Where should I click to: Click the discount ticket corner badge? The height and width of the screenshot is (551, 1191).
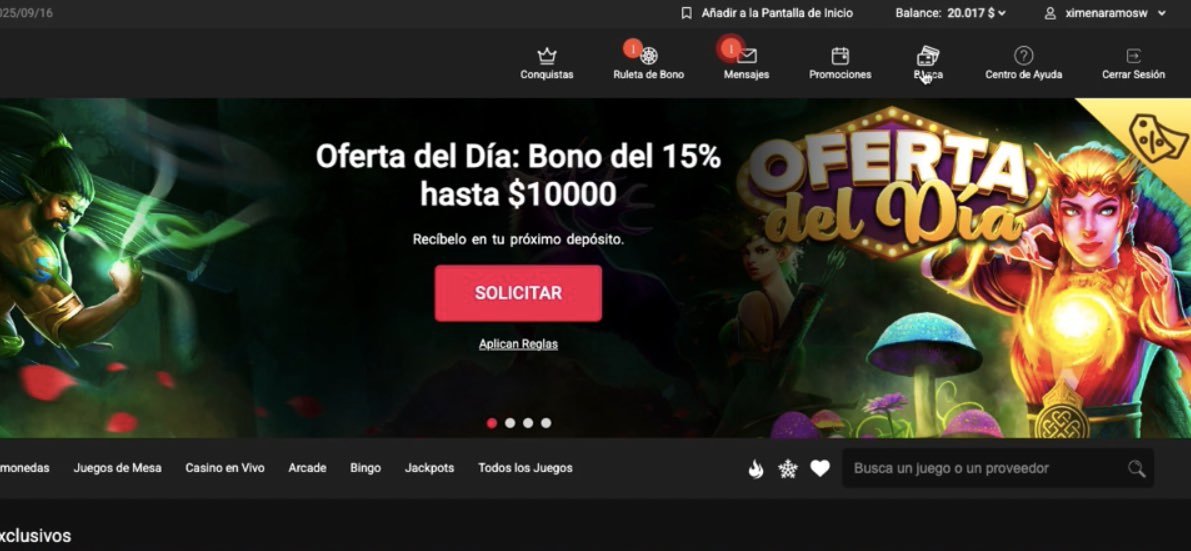point(1156,137)
